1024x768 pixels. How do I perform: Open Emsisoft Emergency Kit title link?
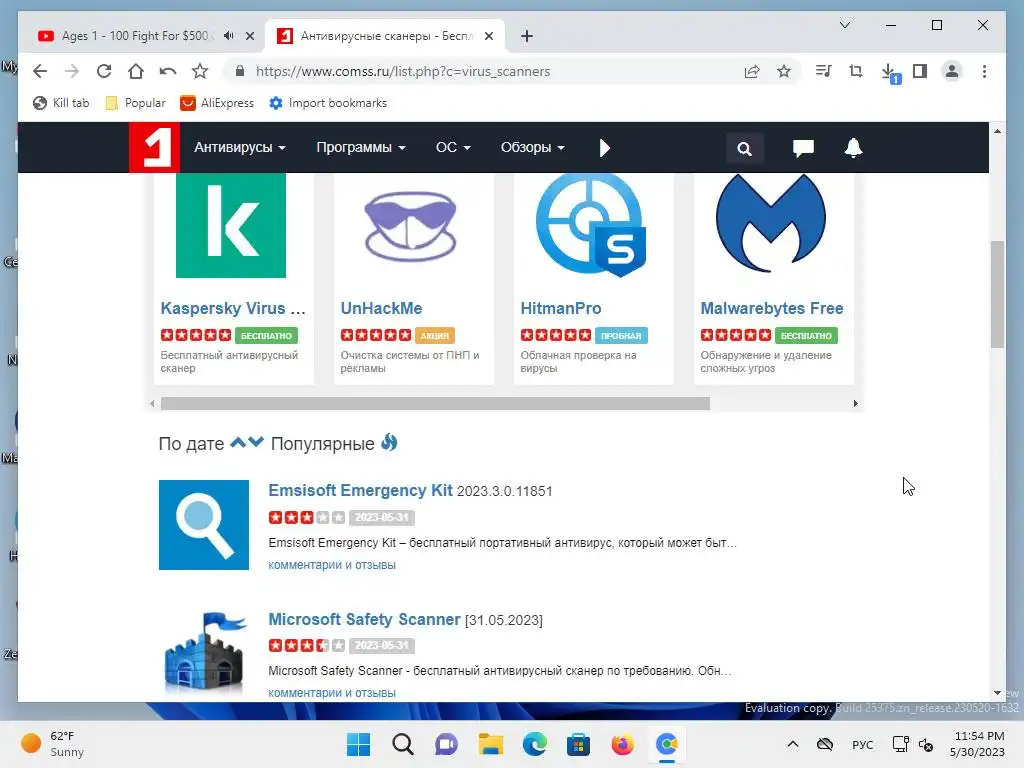tap(360, 490)
